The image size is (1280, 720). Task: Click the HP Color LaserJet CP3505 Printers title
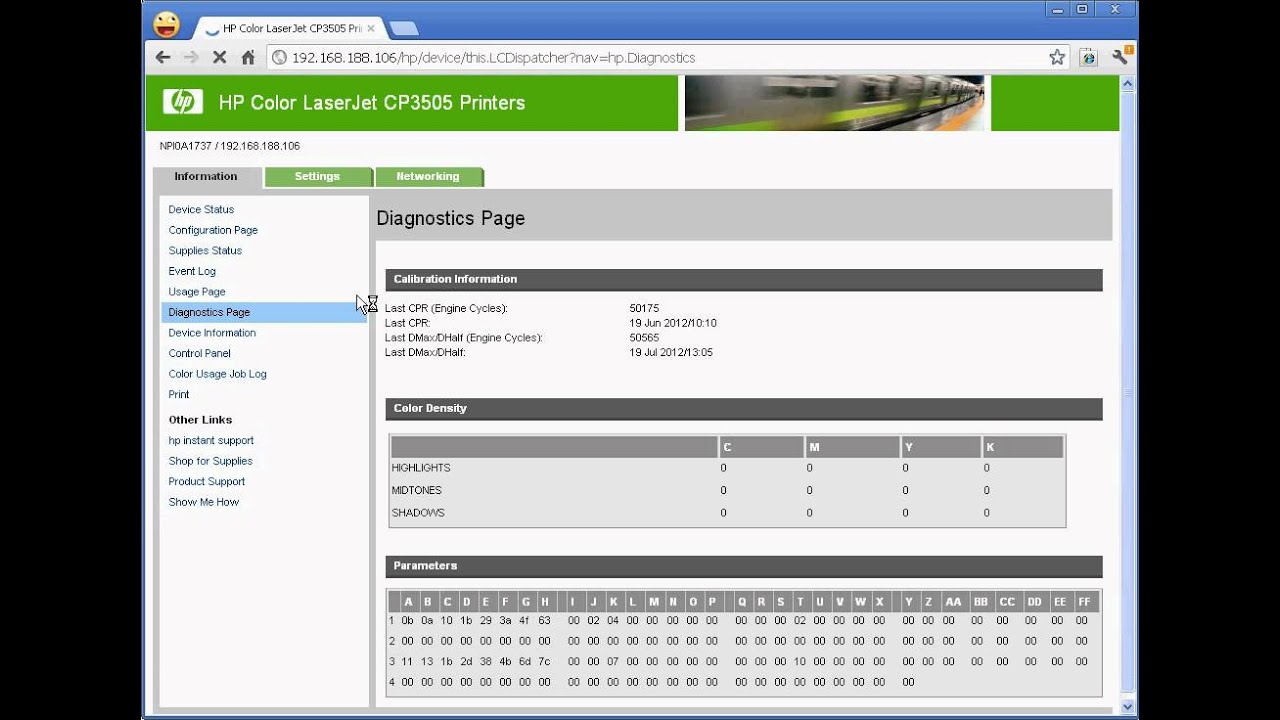pos(372,103)
